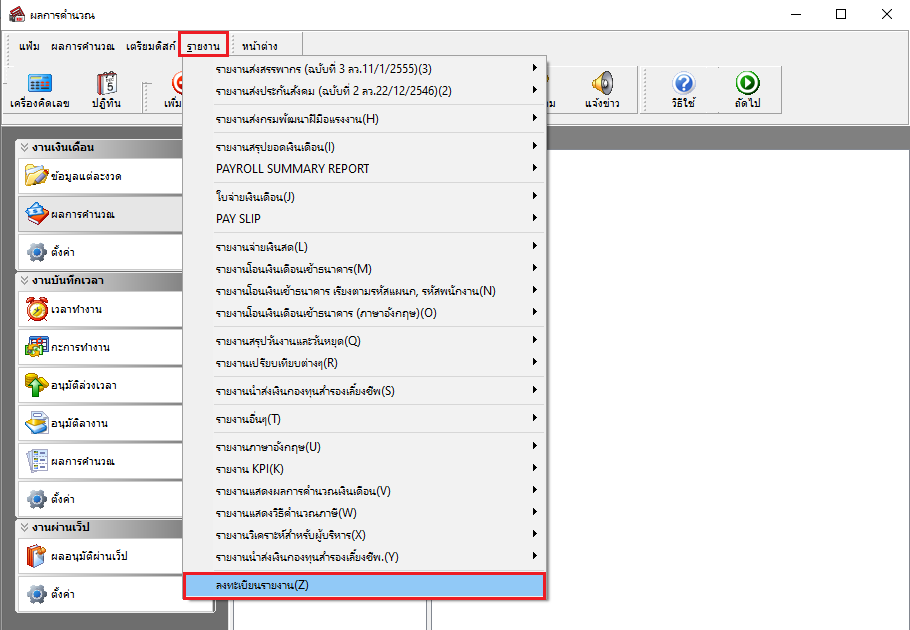Viewport: 910px width, 630px height.
Task: Click the ปฏิทิน calendar toolbar icon
Action: tap(107, 84)
